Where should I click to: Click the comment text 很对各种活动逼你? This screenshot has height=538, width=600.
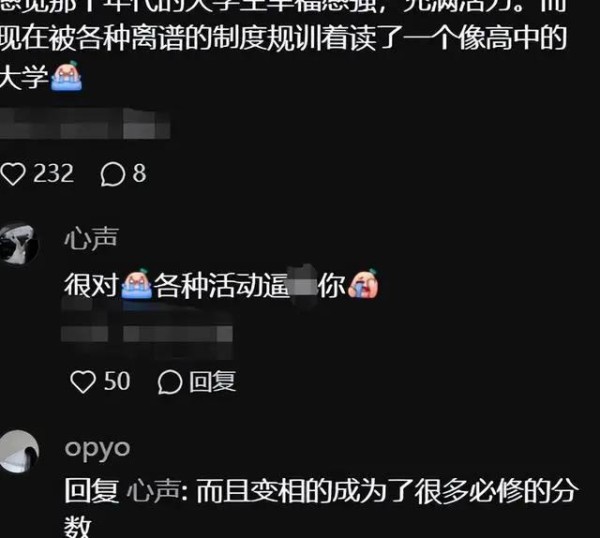[222, 285]
